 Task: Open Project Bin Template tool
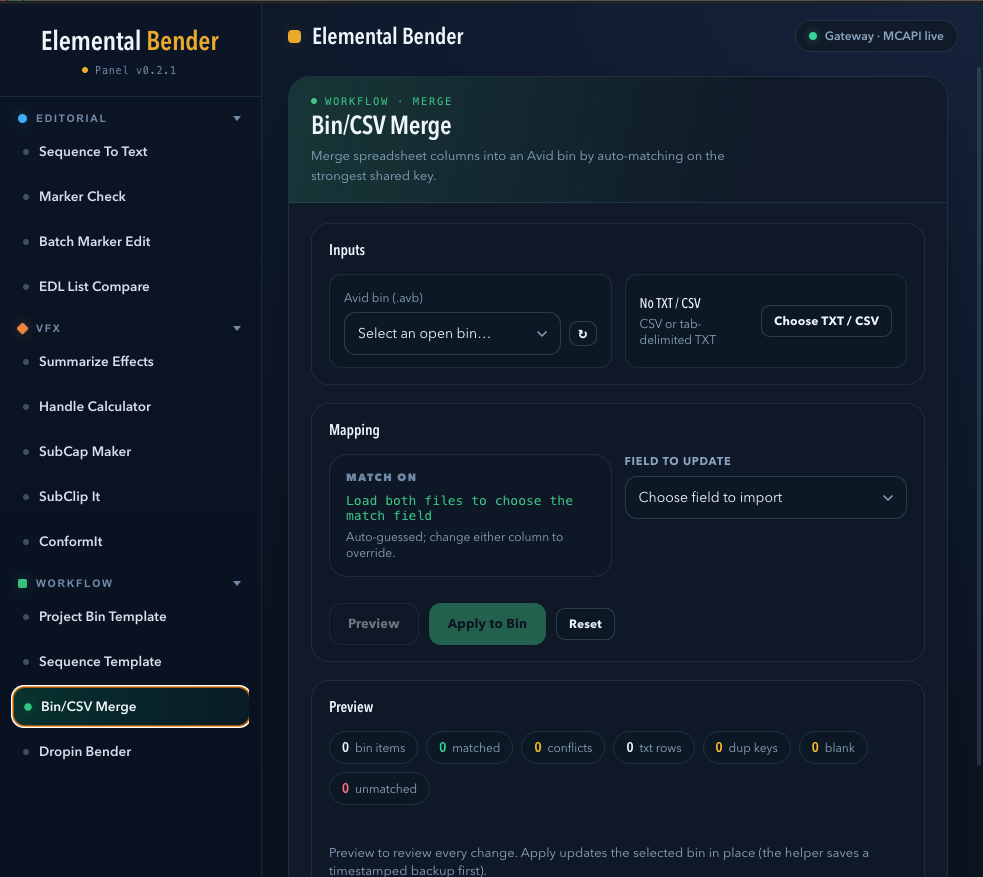click(102, 617)
